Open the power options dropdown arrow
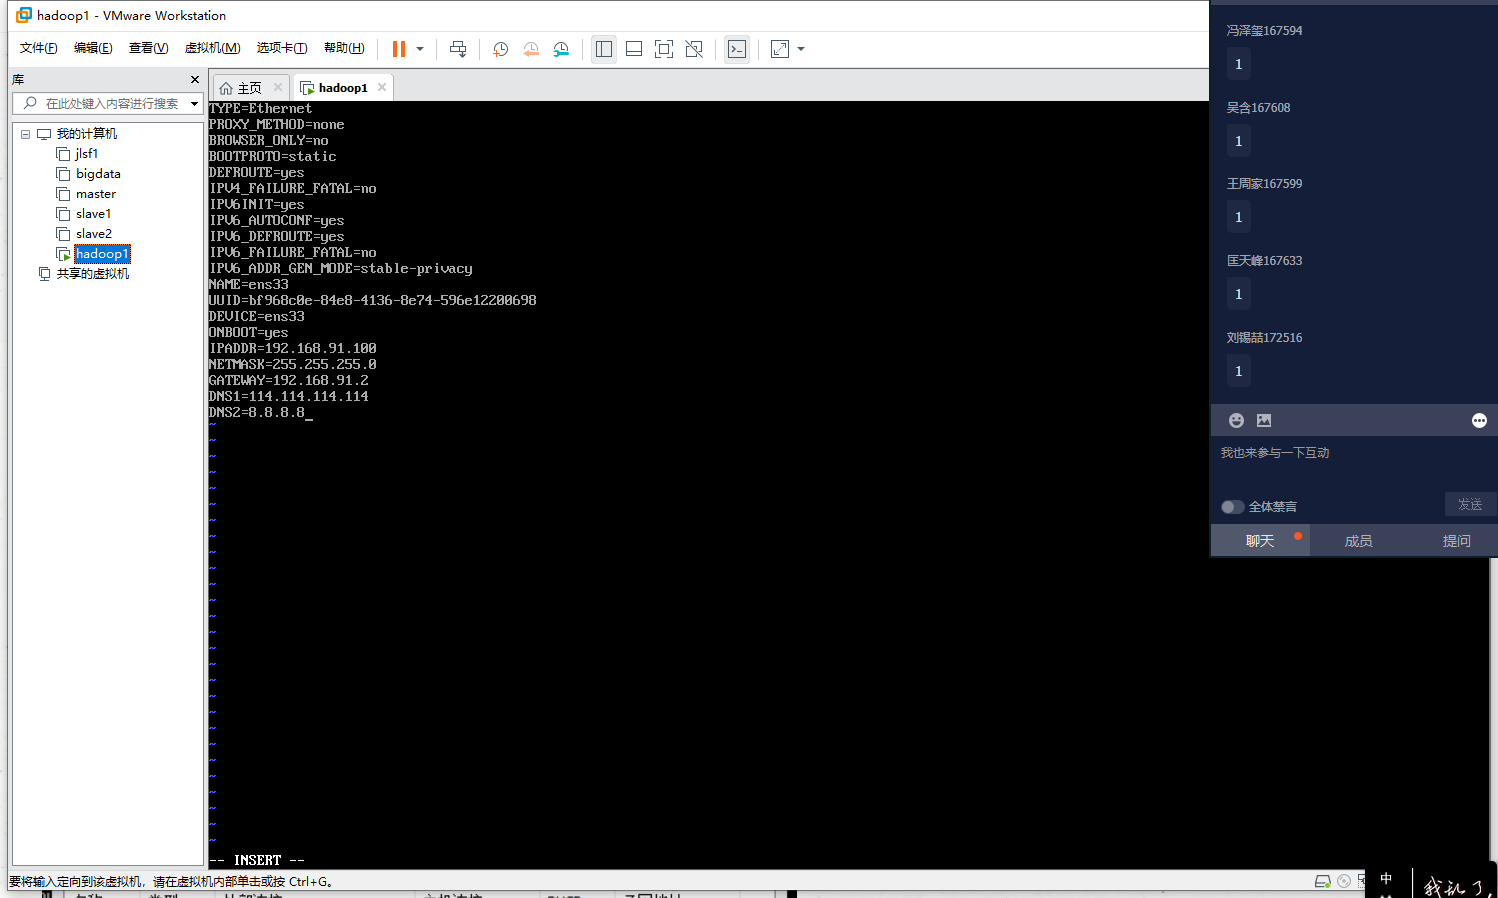The width and height of the screenshot is (1498, 898). (x=420, y=49)
